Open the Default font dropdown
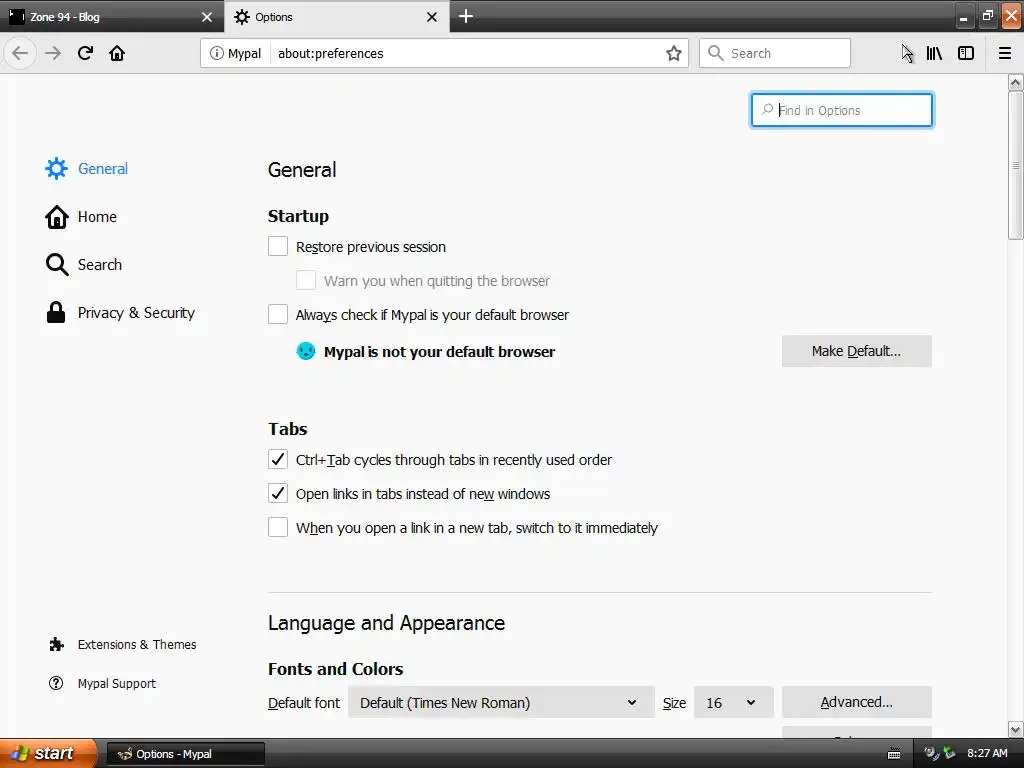Viewport: 1024px width, 768px height. click(501, 702)
